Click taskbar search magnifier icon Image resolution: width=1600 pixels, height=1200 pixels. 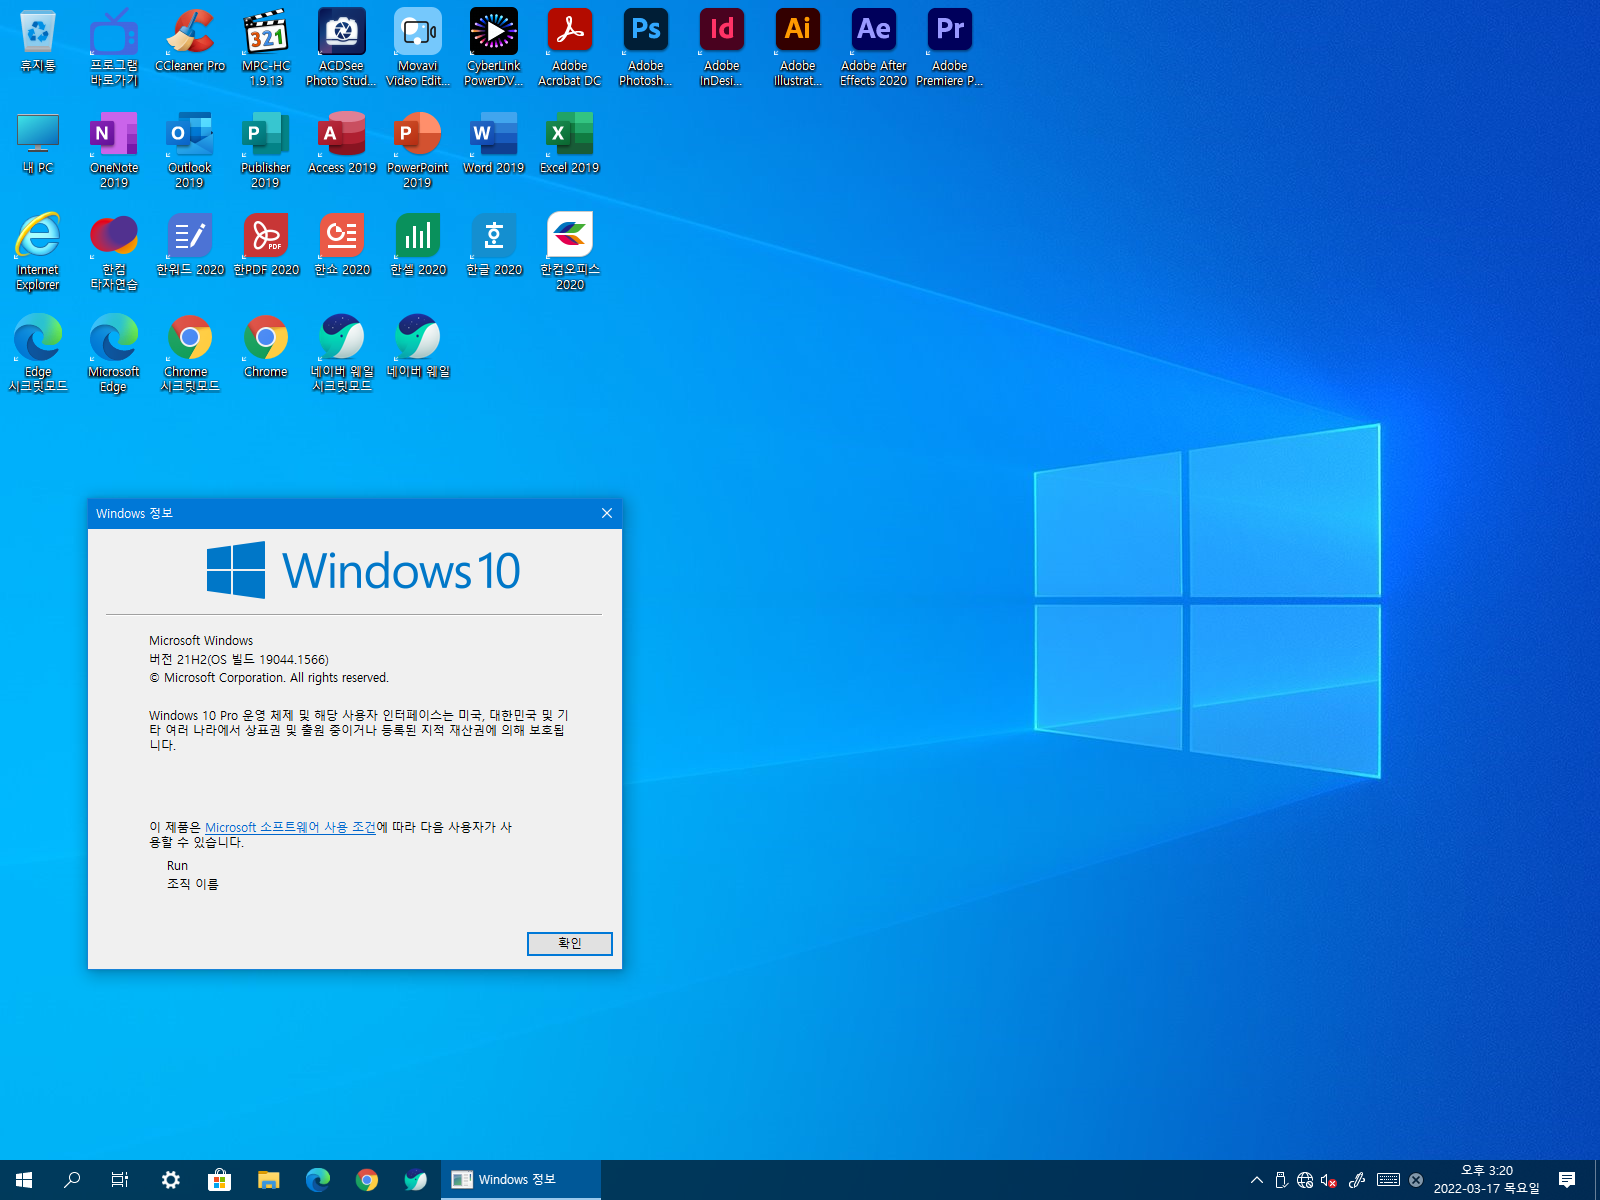[72, 1180]
